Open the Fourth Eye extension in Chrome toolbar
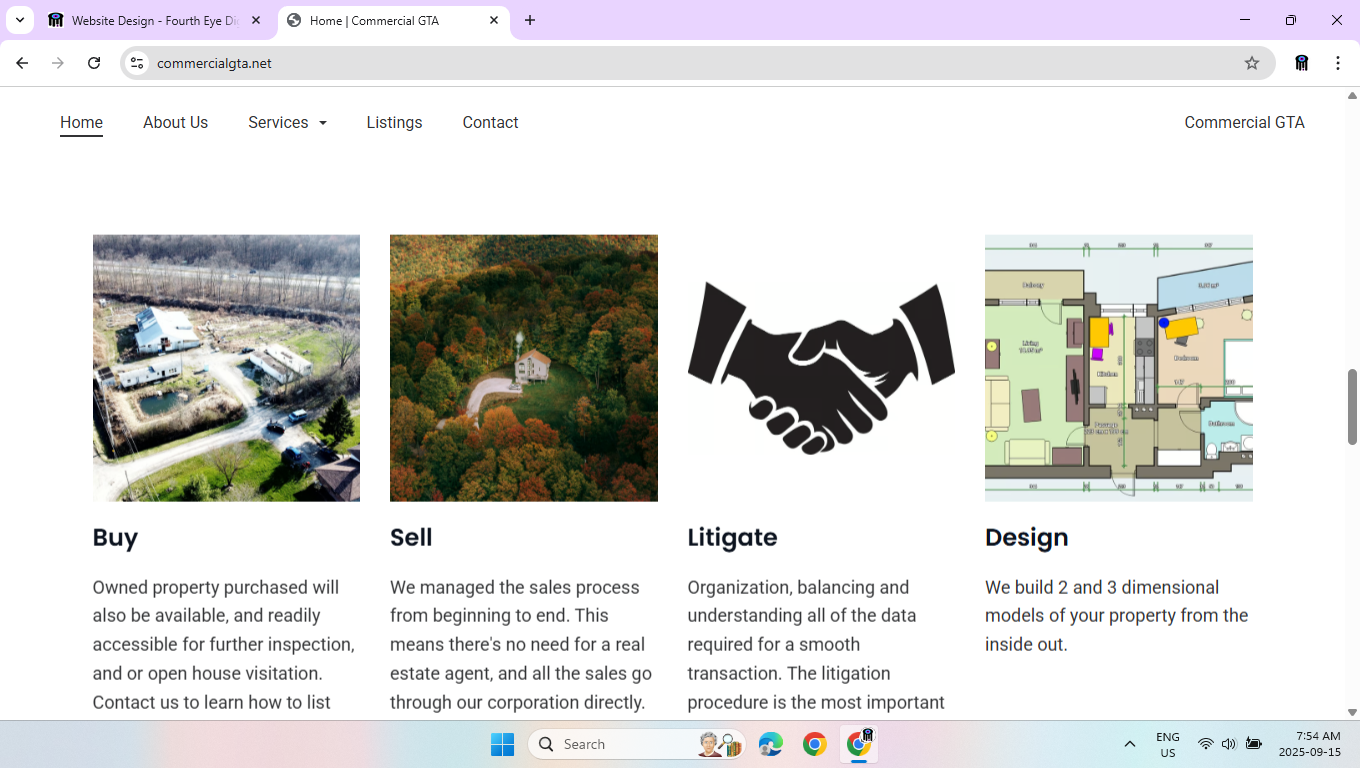This screenshot has width=1360, height=768. pos(1302,63)
